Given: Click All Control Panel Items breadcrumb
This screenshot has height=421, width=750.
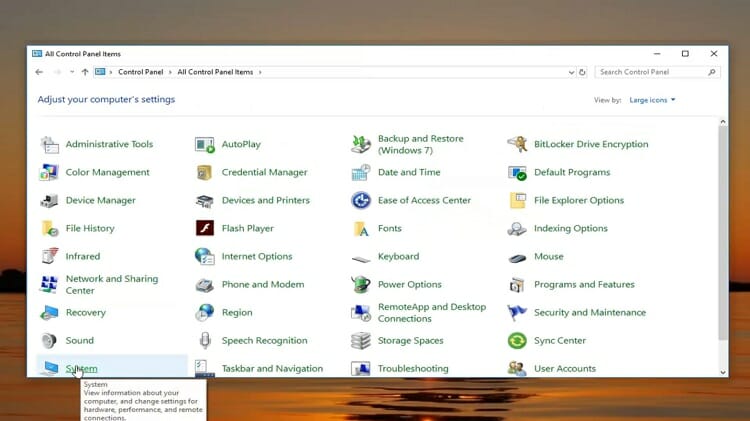Looking at the screenshot, I should (x=215, y=72).
